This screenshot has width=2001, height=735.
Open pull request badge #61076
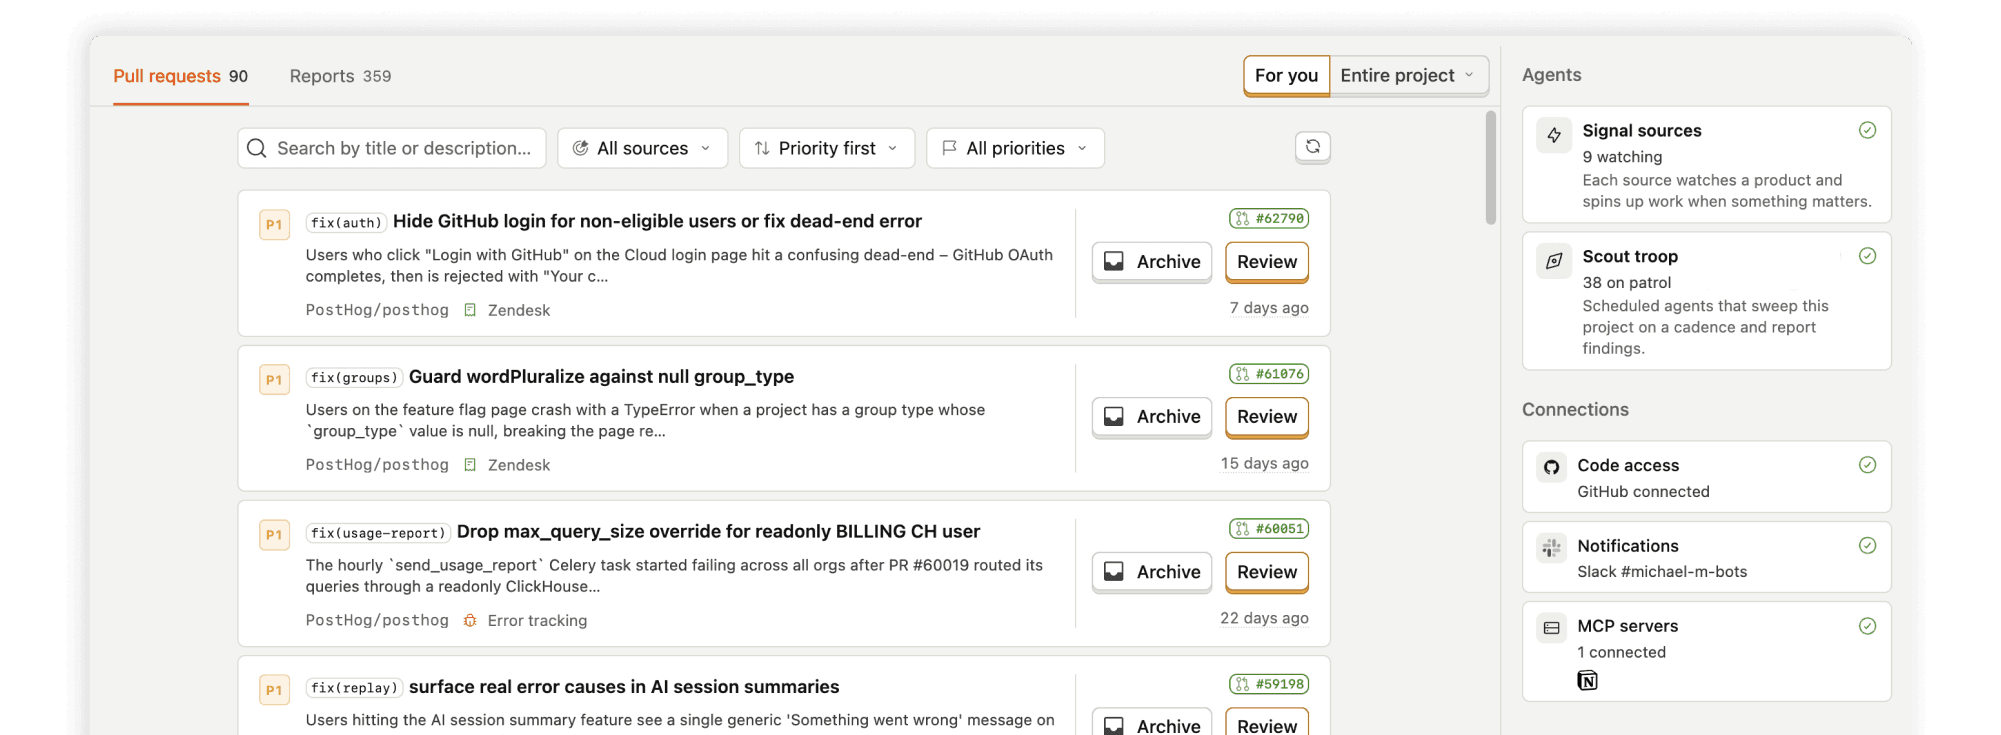pos(1269,374)
